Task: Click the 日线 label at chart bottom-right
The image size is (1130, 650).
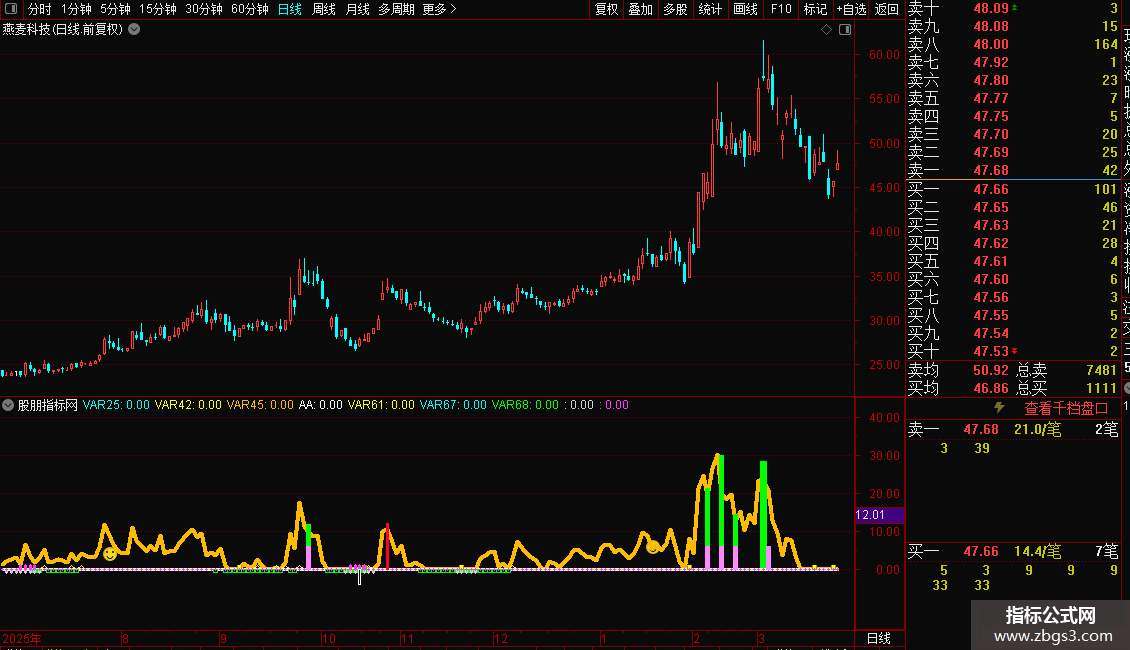Action: pyautogui.click(x=878, y=638)
